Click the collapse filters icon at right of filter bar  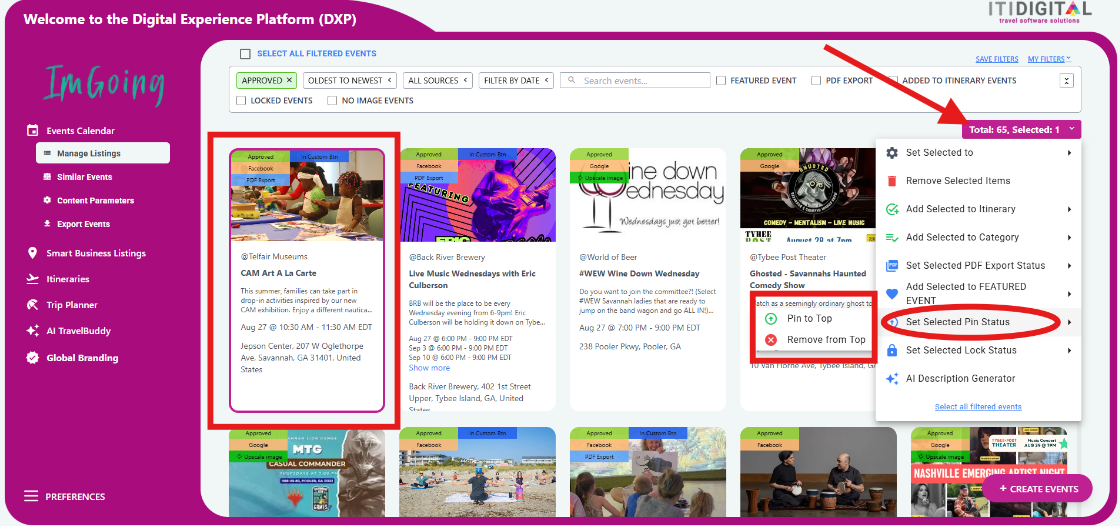coord(1066,81)
